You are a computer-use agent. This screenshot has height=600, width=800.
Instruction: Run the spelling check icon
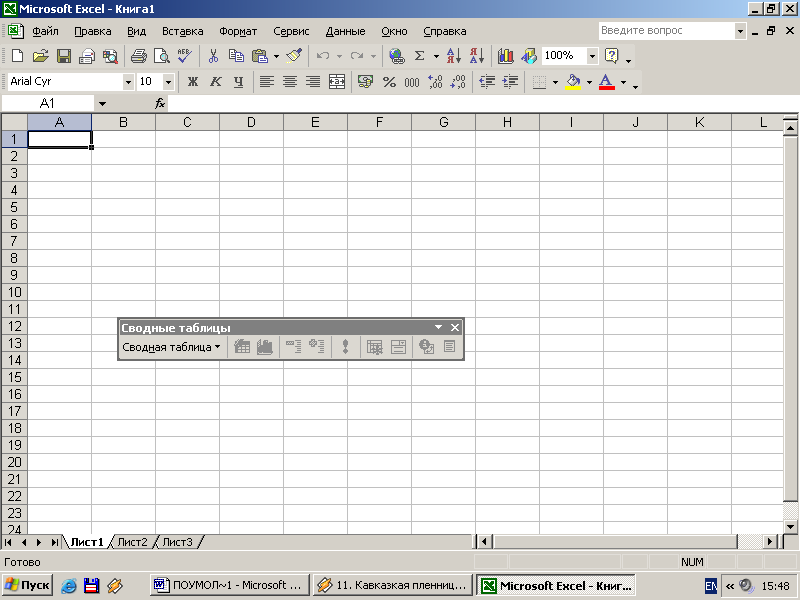coord(185,56)
